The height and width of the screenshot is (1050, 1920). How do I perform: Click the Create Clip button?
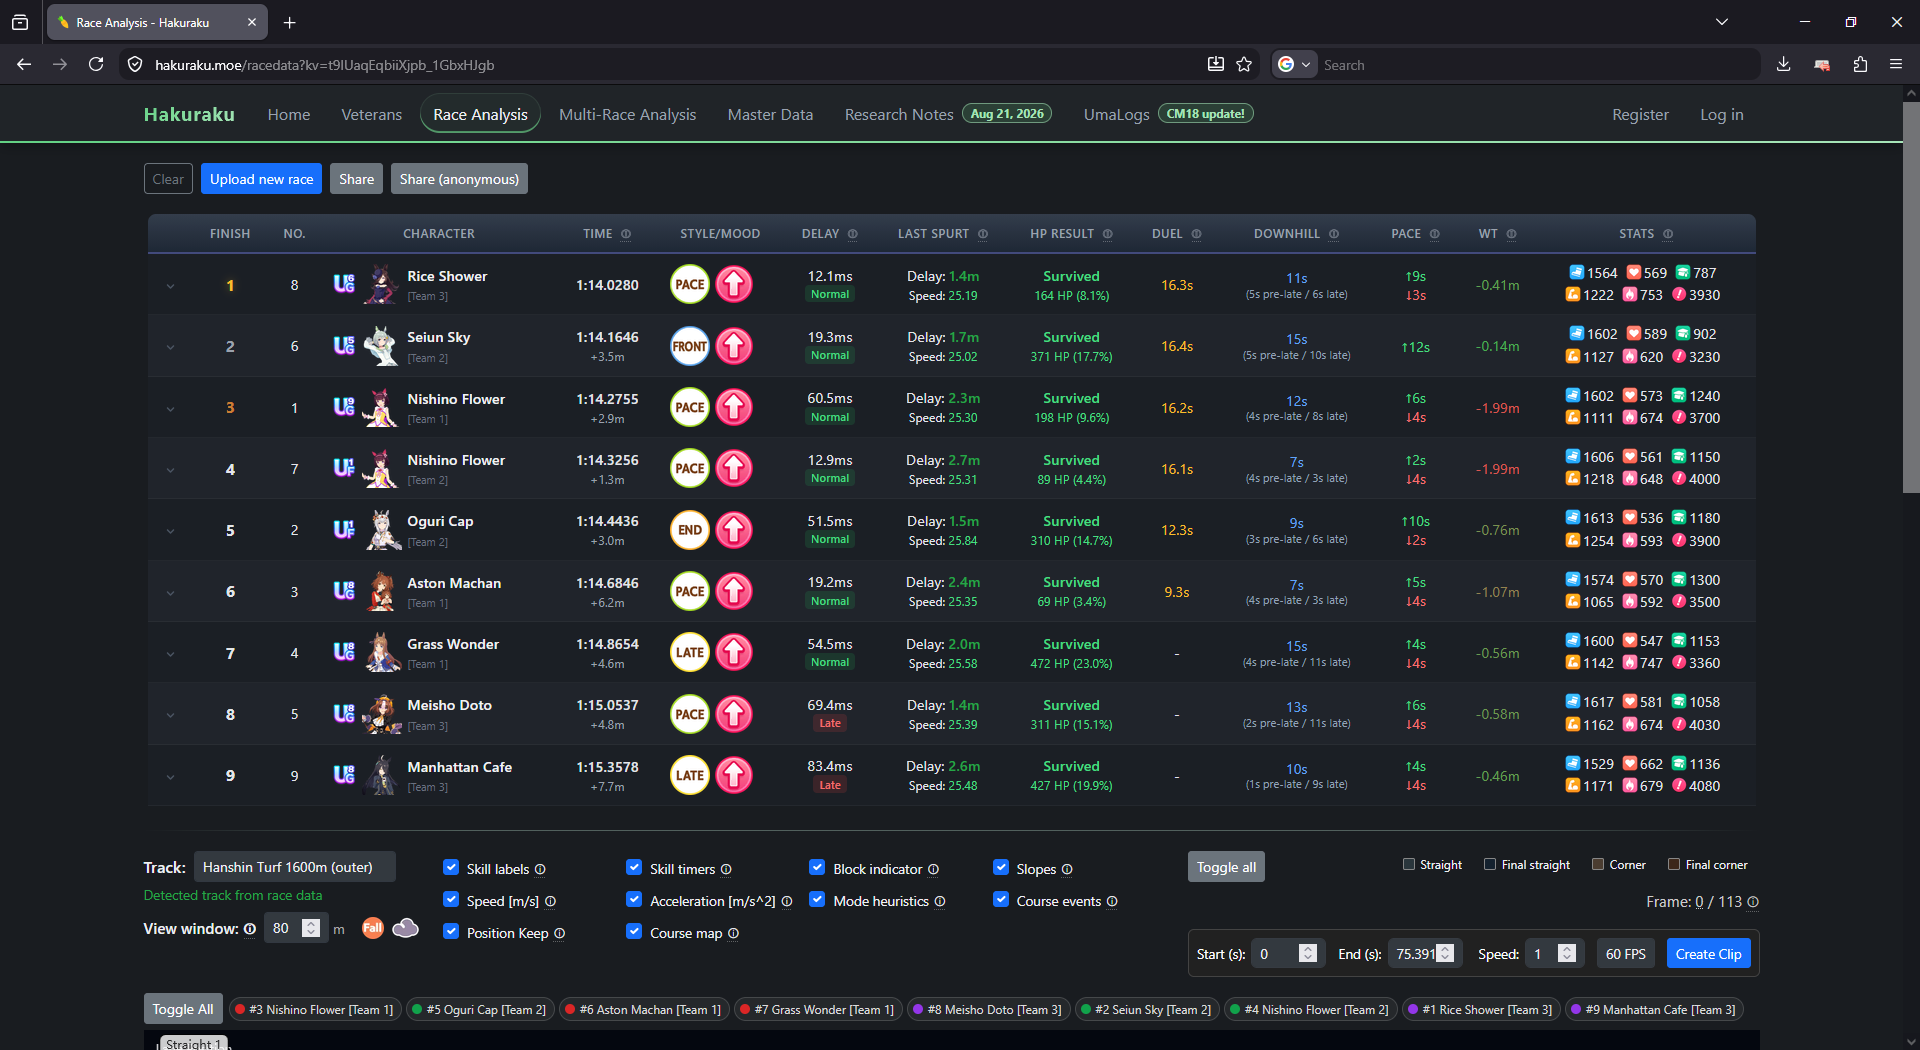pos(1708,954)
